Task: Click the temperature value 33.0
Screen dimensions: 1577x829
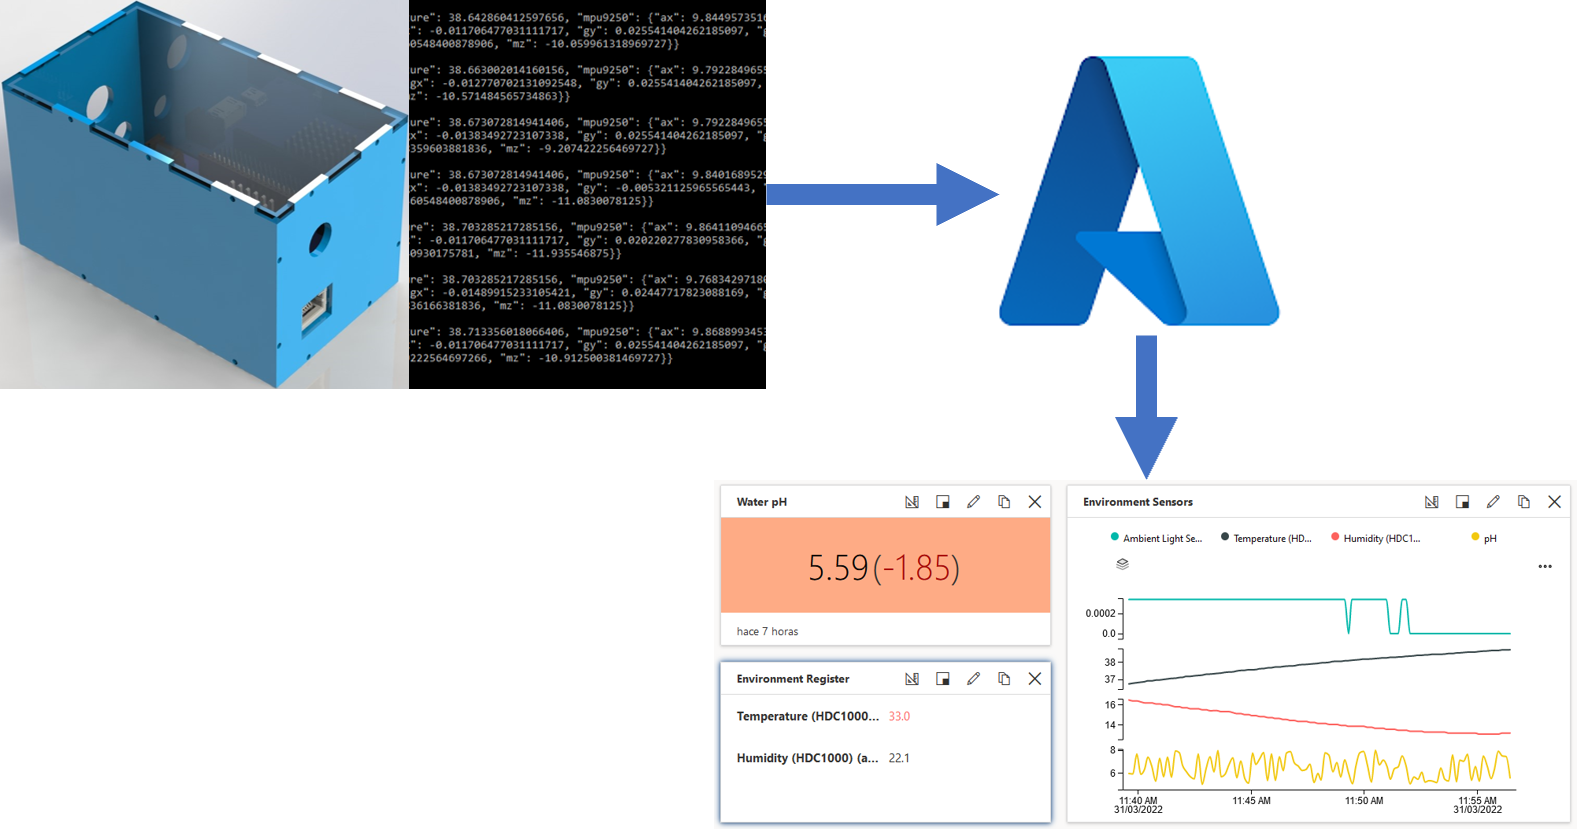Action: pyautogui.click(x=899, y=716)
